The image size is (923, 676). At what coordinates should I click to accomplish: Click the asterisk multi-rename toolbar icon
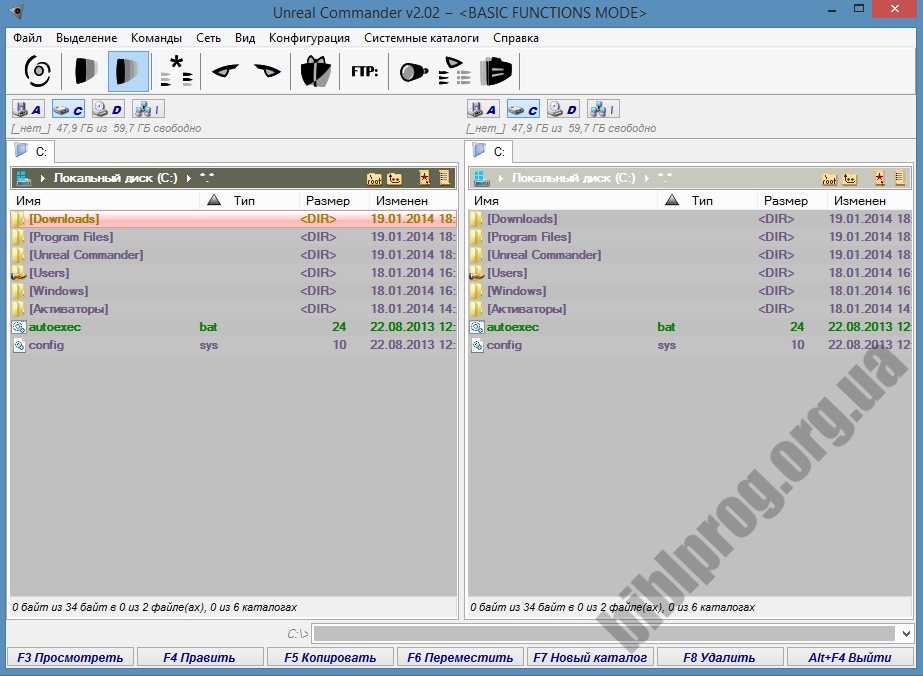[176, 71]
